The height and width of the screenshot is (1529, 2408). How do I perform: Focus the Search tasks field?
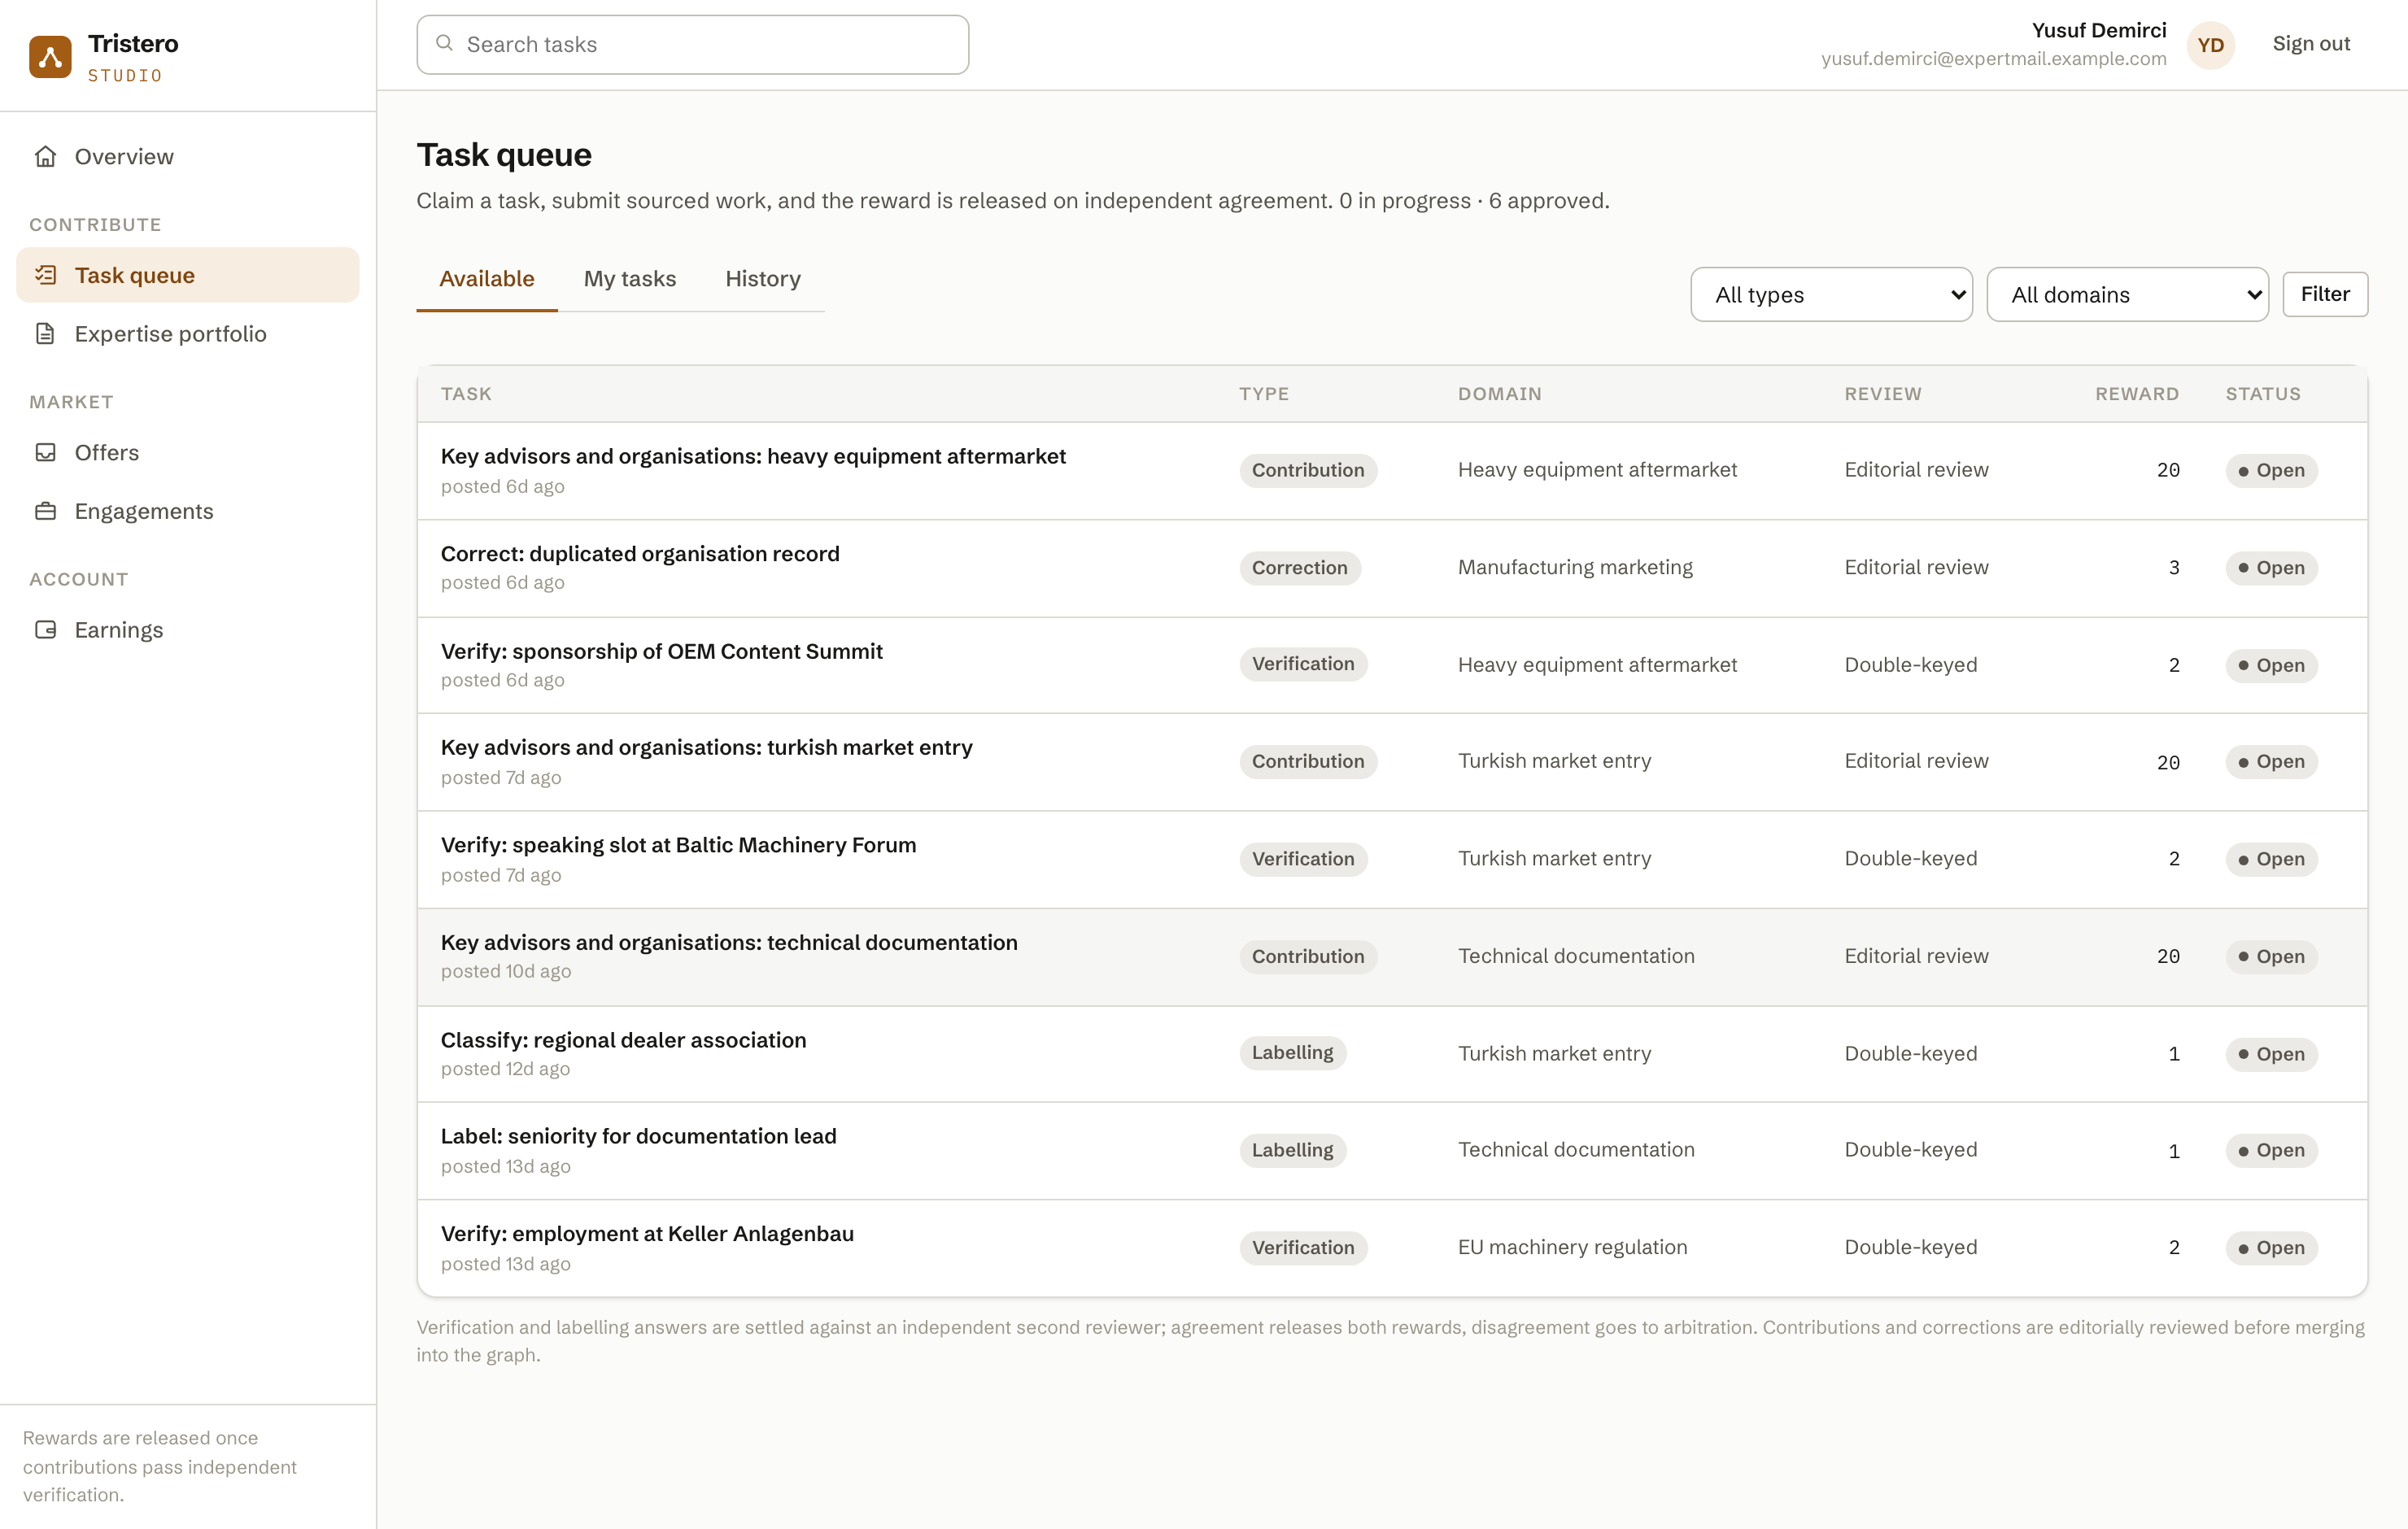(x=693, y=44)
